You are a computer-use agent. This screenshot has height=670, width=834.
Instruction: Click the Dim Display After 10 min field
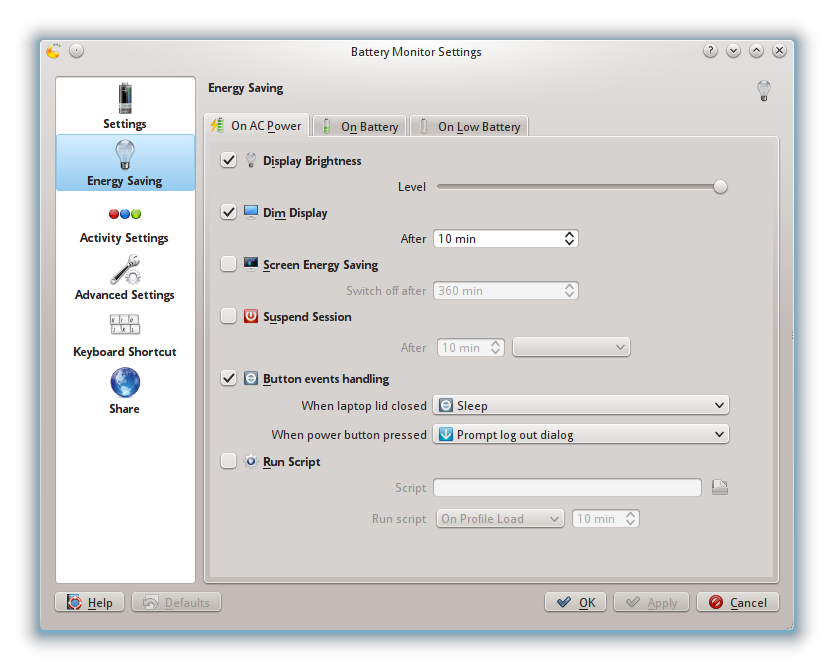(506, 238)
